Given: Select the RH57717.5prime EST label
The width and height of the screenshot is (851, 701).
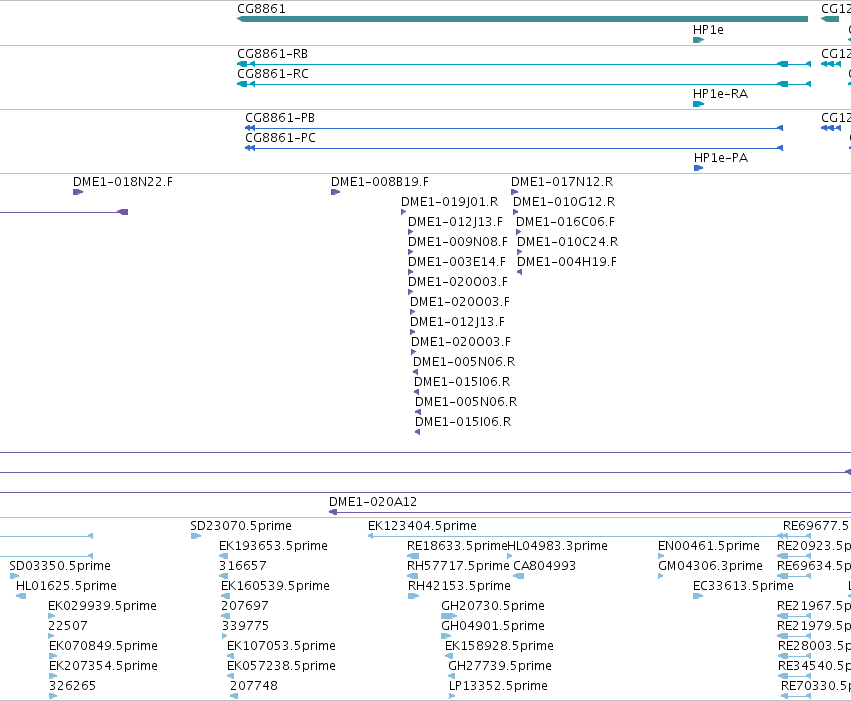Looking at the screenshot, I should [458, 566].
